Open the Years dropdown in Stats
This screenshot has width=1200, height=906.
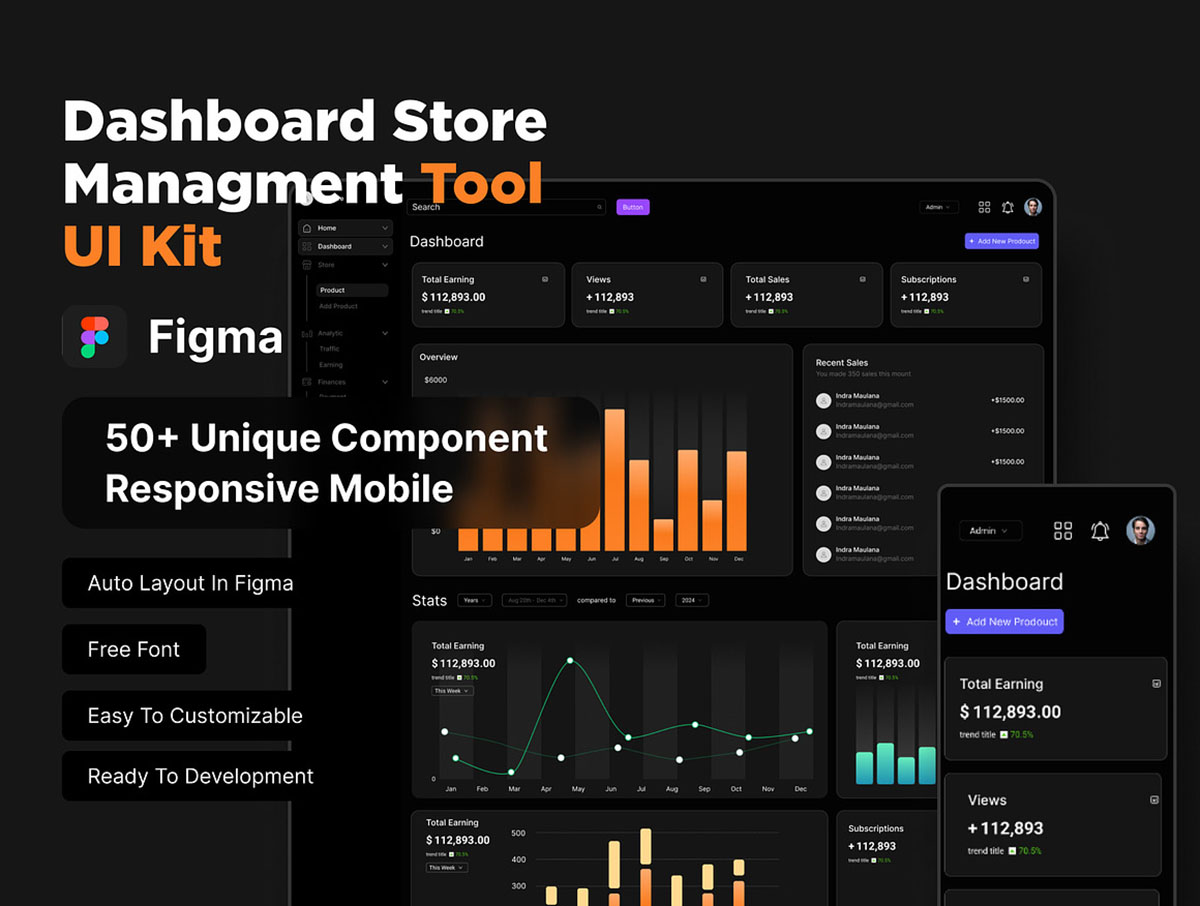pyautogui.click(x=474, y=600)
